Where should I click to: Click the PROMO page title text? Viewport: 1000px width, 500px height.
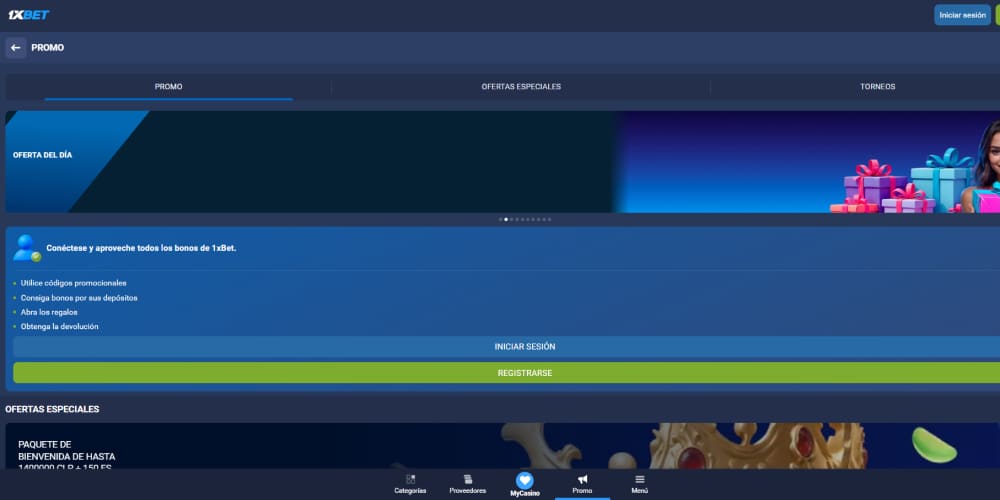(x=48, y=48)
